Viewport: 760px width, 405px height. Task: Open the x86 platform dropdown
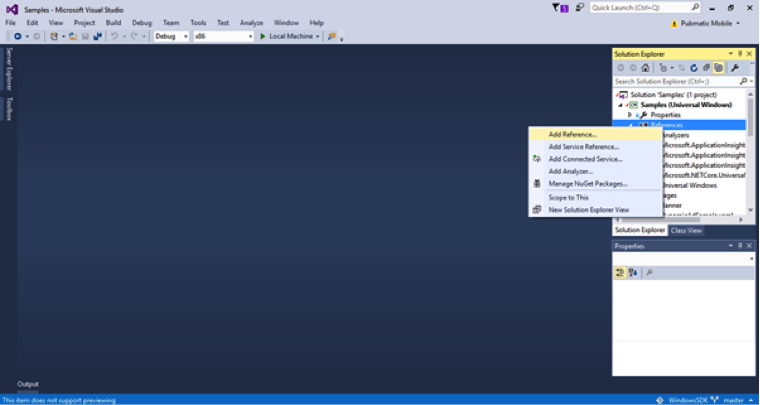pos(223,36)
